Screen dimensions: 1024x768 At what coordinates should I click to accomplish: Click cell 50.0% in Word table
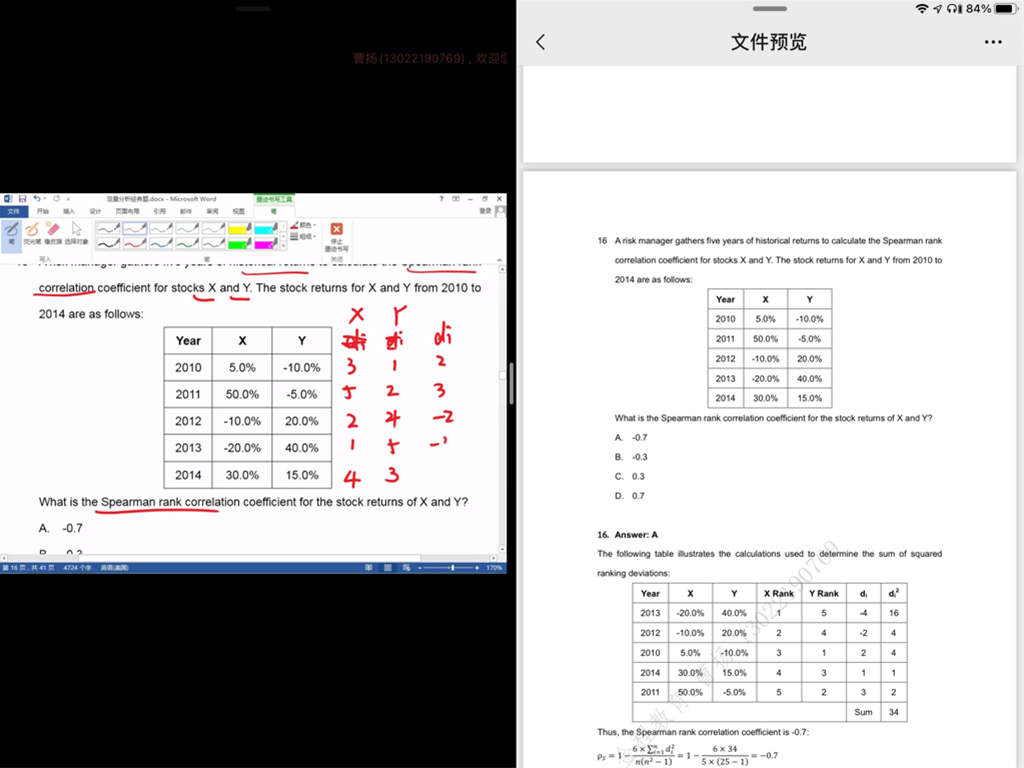pyautogui.click(x=242, y=394)
